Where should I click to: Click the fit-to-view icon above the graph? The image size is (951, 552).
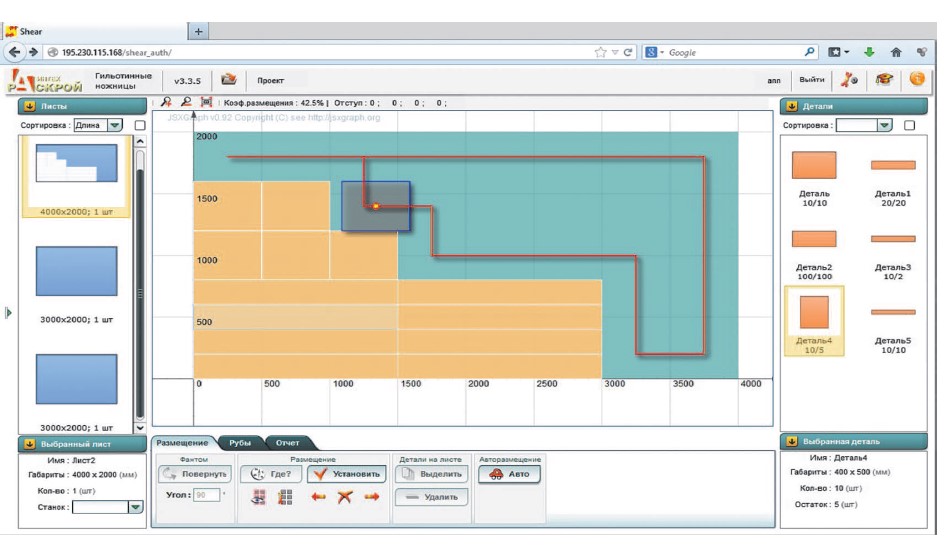tap(206, 102)
